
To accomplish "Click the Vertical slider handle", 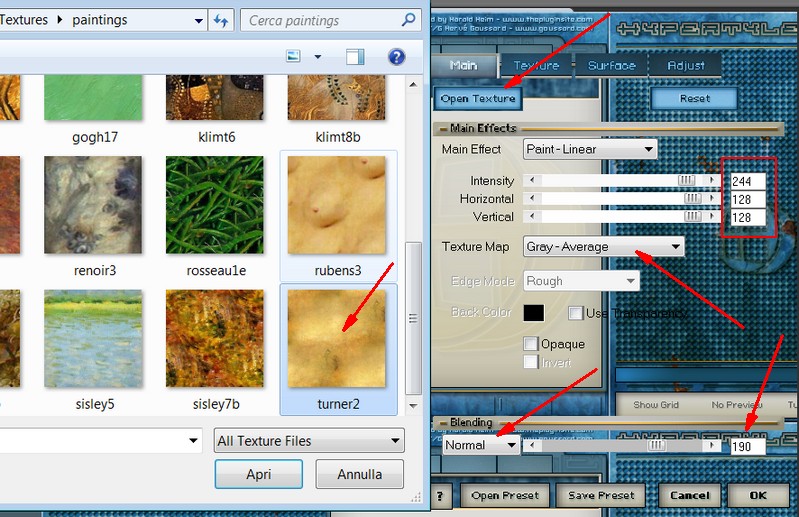I will 693,216.
